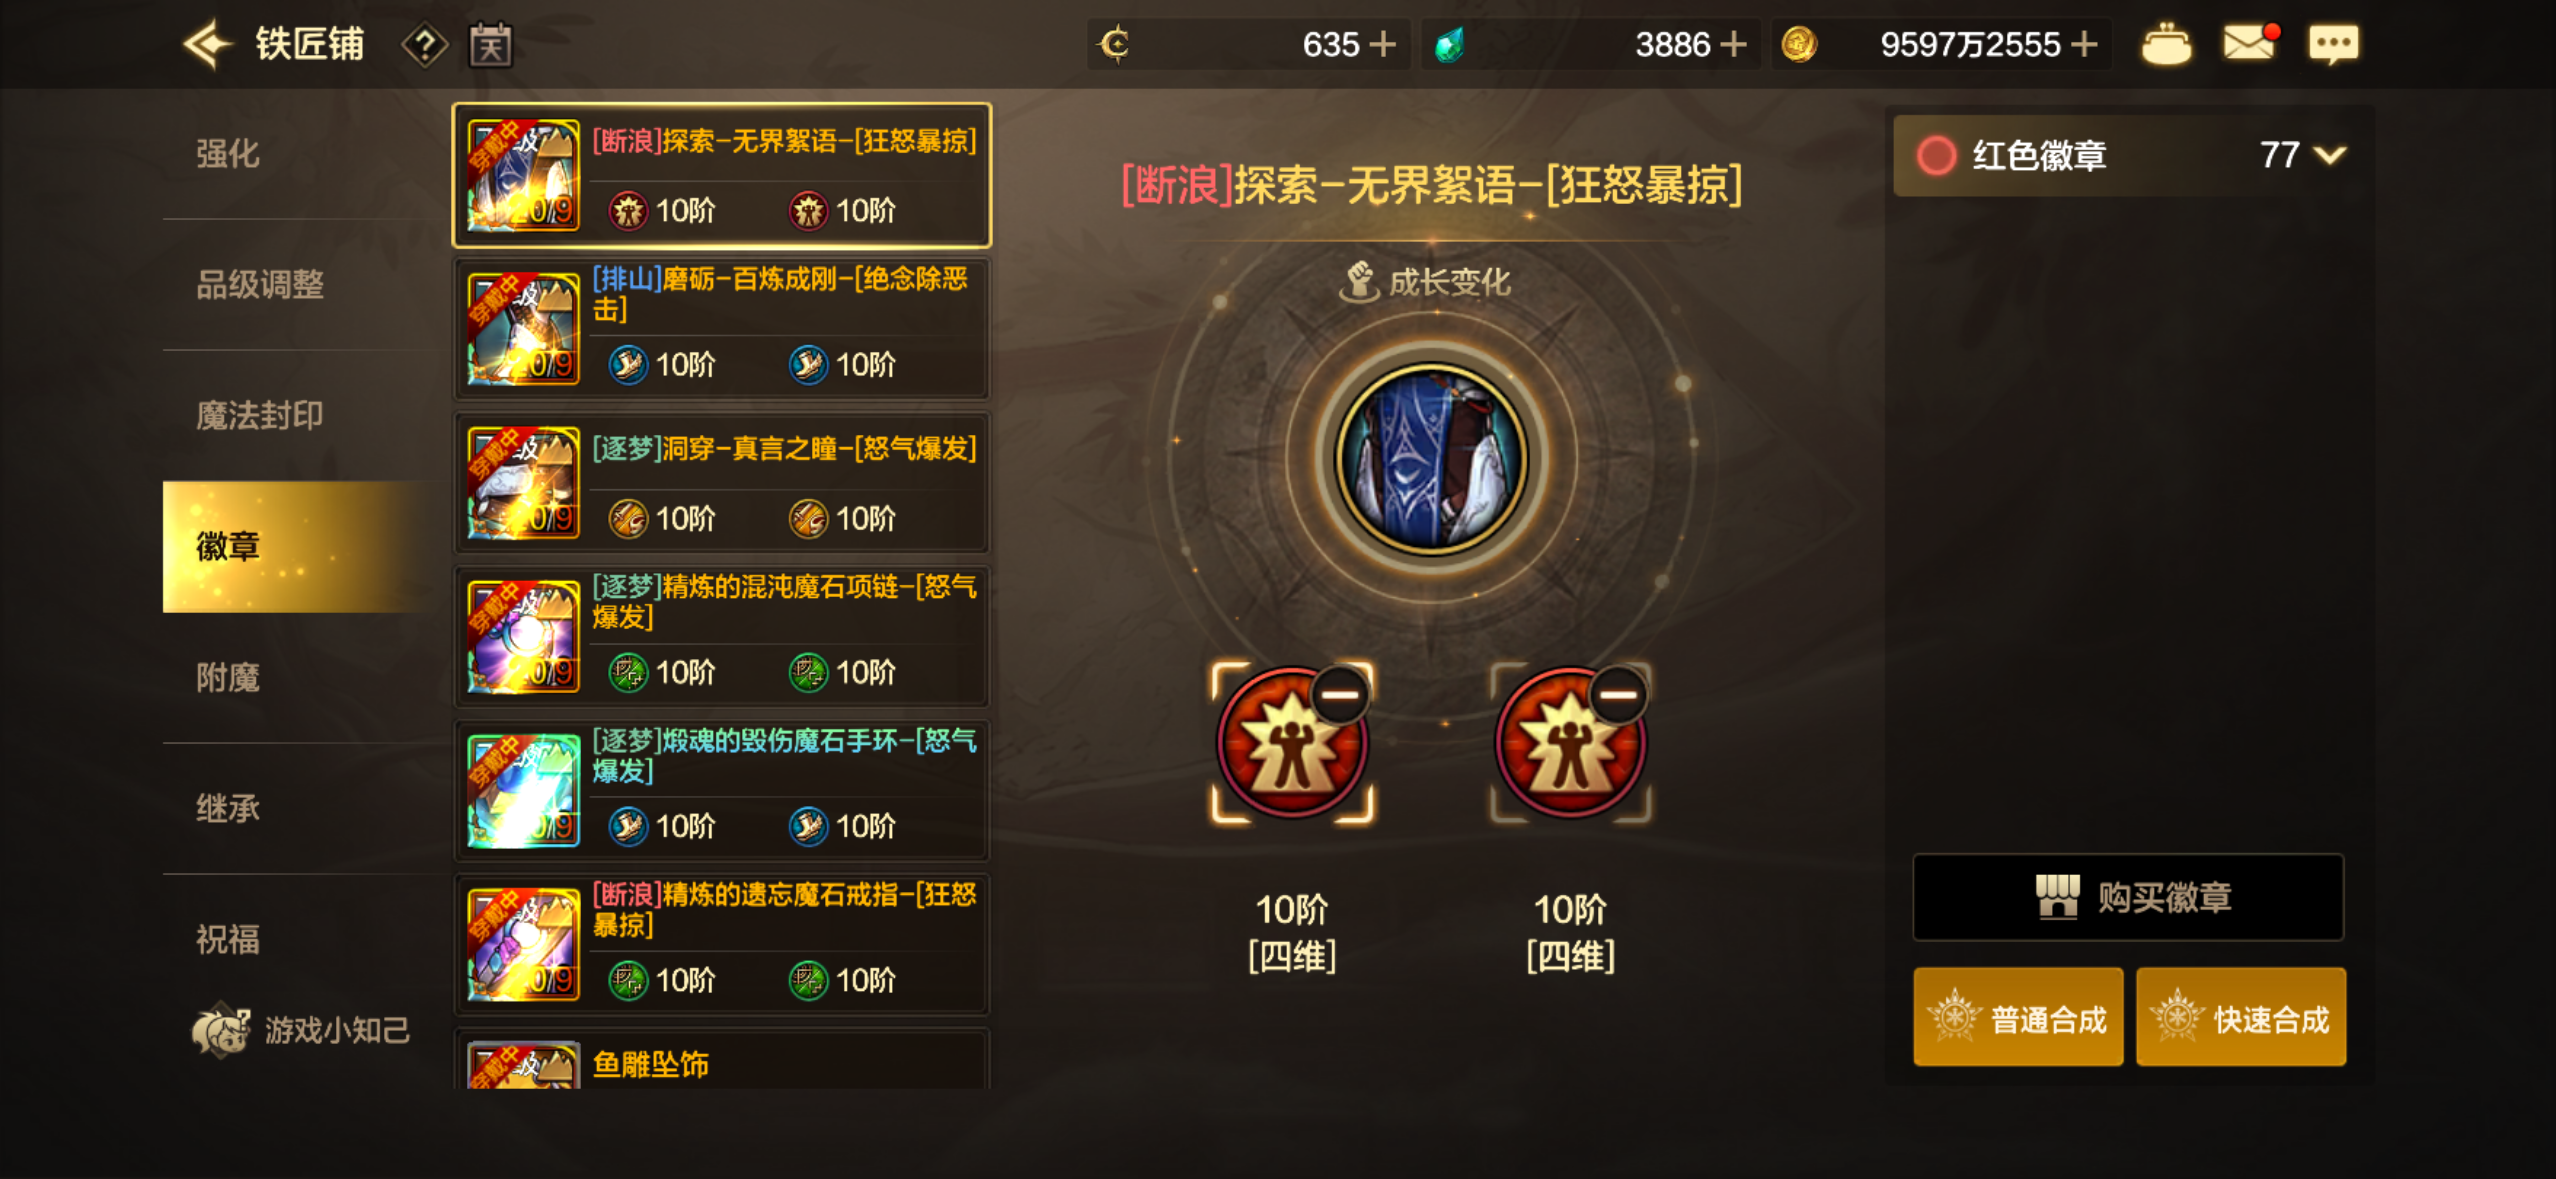The height and width of the screenshot is (1179, 2556).
Task: Select the equipment portrait in center circle
Action: 1432,458
